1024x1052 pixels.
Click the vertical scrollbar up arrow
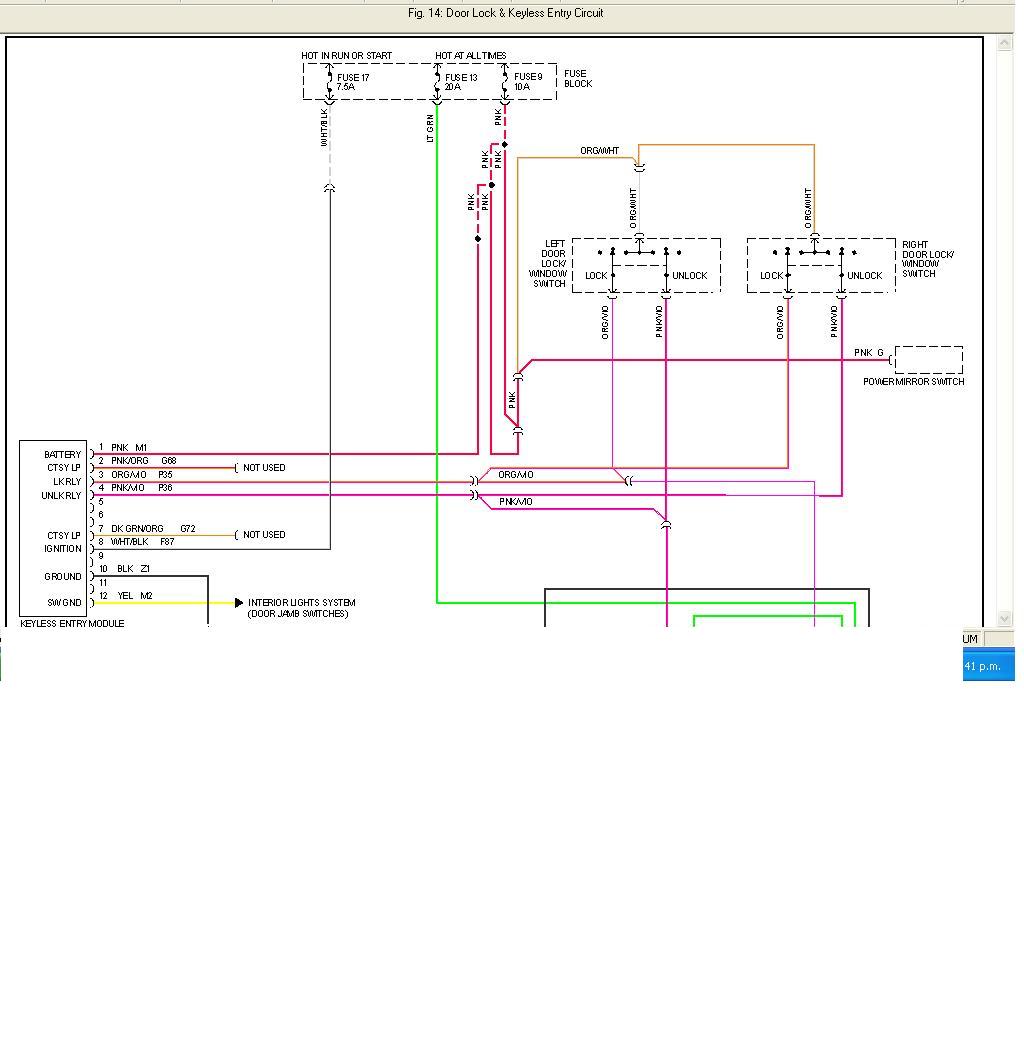[x=1004, y=43]
